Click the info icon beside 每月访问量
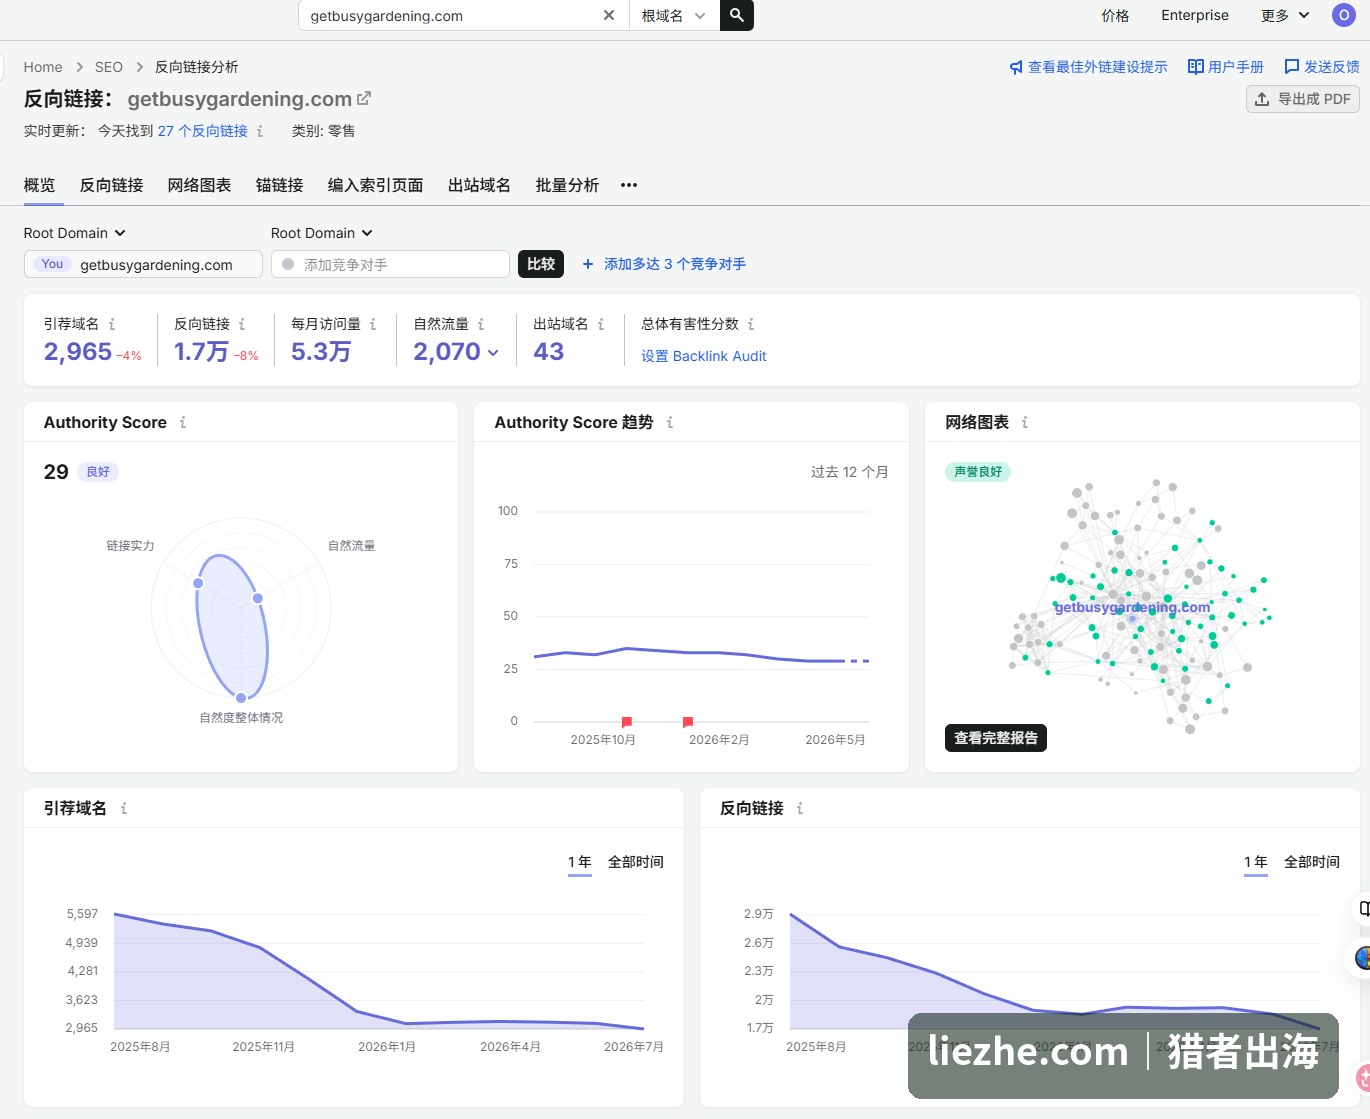Image resolution: width=1370 pixels, height=1119 pixels. 373,324
